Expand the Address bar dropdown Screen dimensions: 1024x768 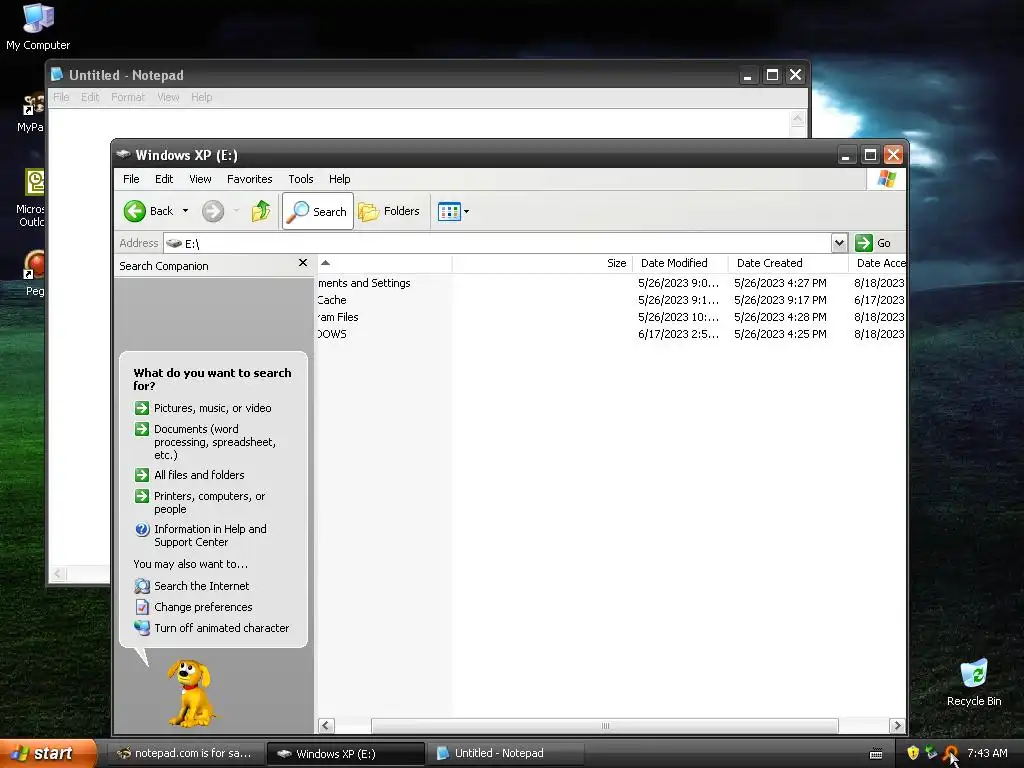(839, 243)
